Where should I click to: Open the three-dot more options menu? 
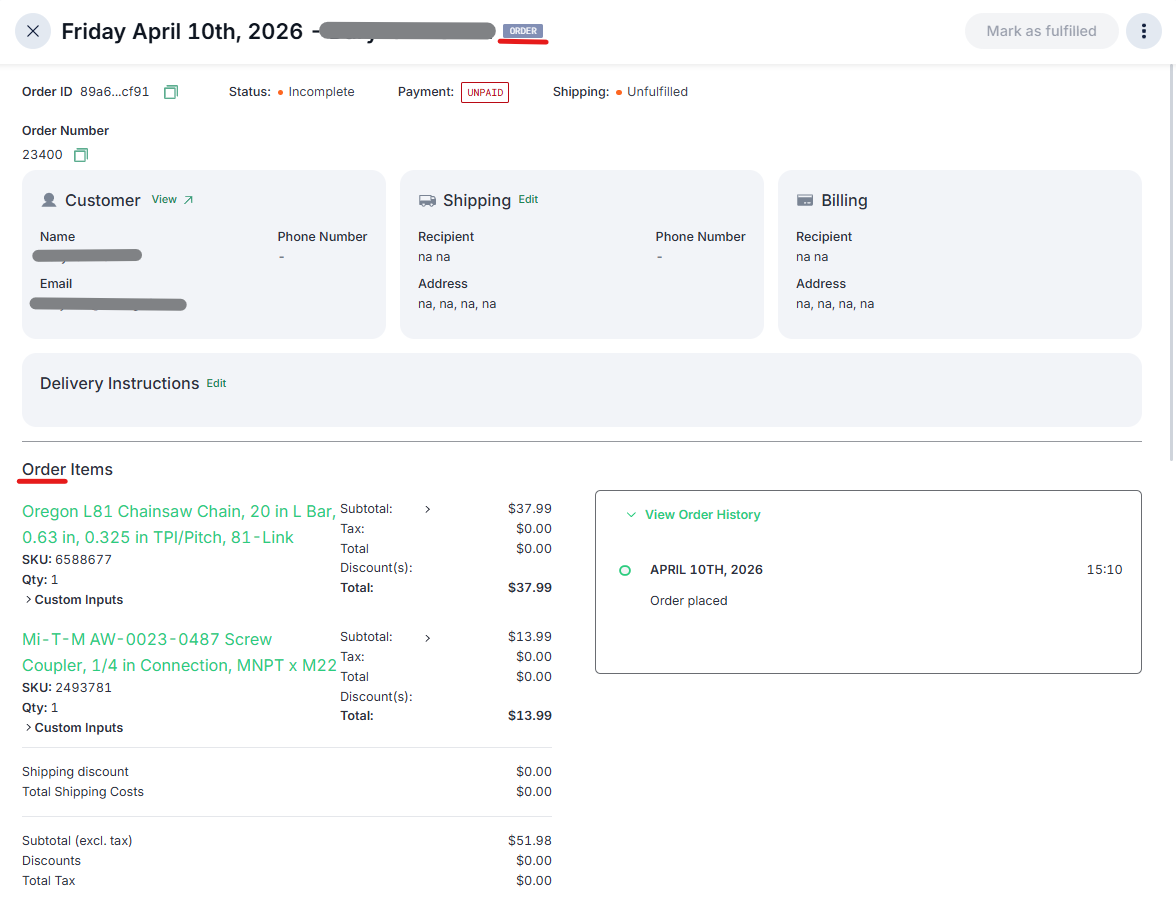pyautogui.click(x=1143, y=31)
